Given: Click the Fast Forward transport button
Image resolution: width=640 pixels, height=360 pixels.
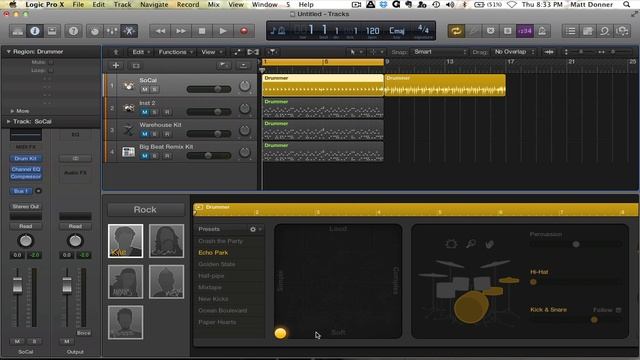Looking at the screenshot, I should [x=181, y=31].
